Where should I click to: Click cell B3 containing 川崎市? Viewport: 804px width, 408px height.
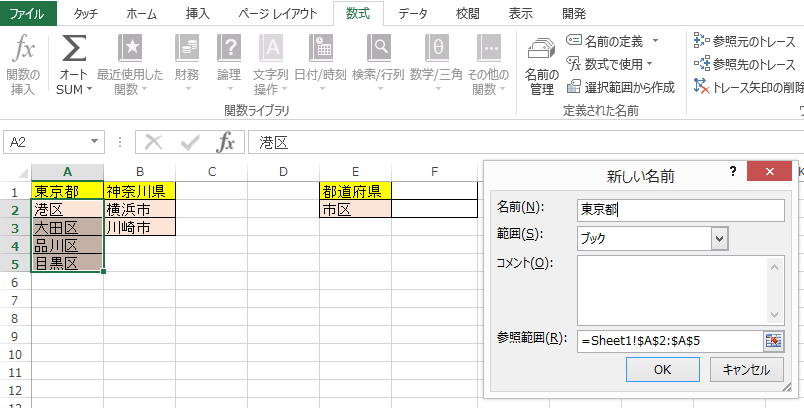click(x=139, y=227)
